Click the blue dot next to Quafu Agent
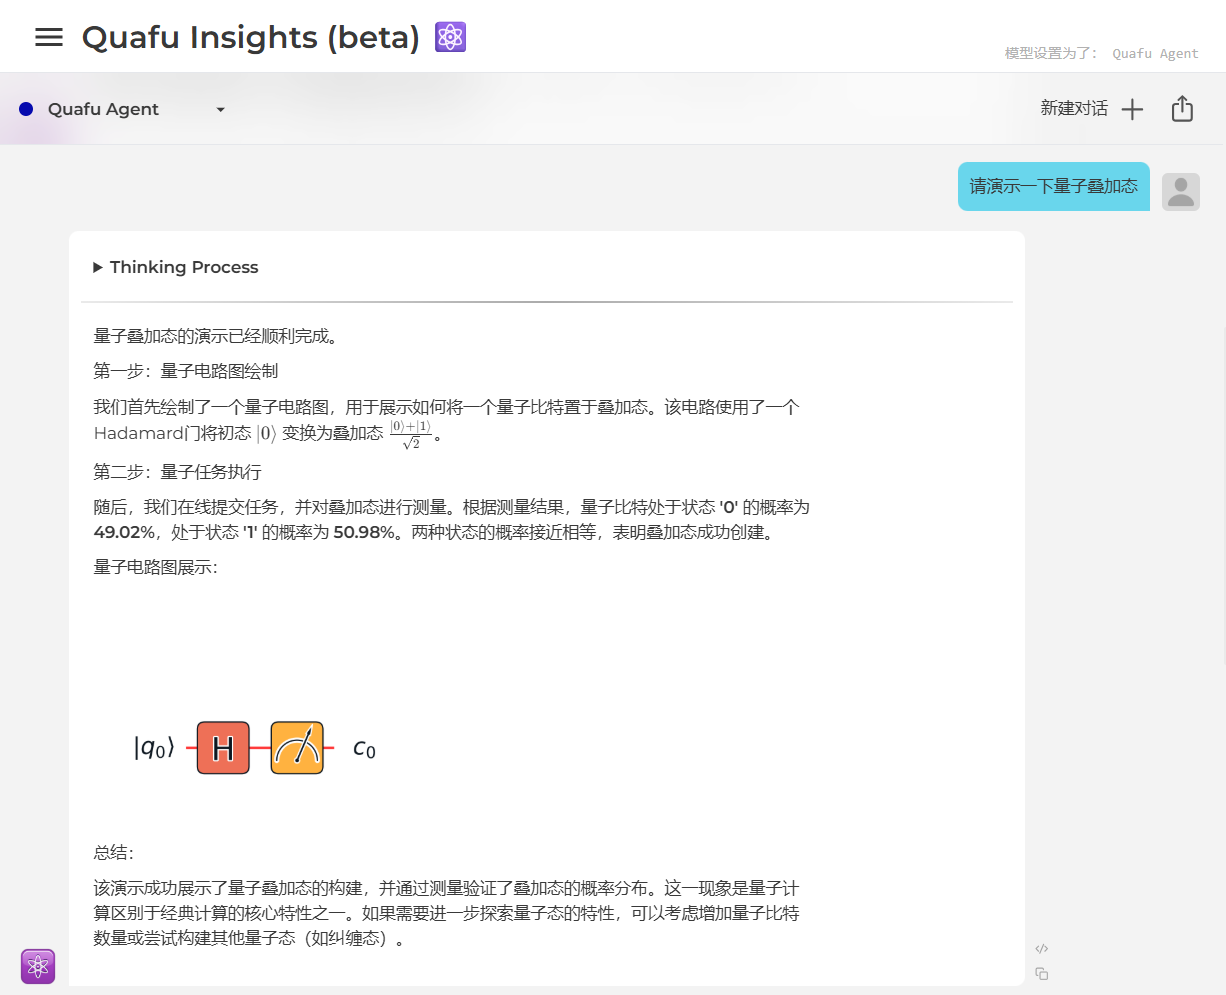 [26, 109]
